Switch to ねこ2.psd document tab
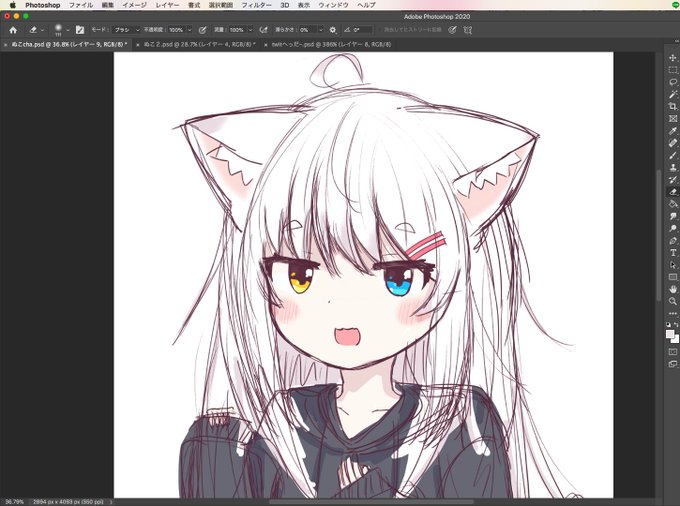Screen dimensions: 680x506 (197, 44)
